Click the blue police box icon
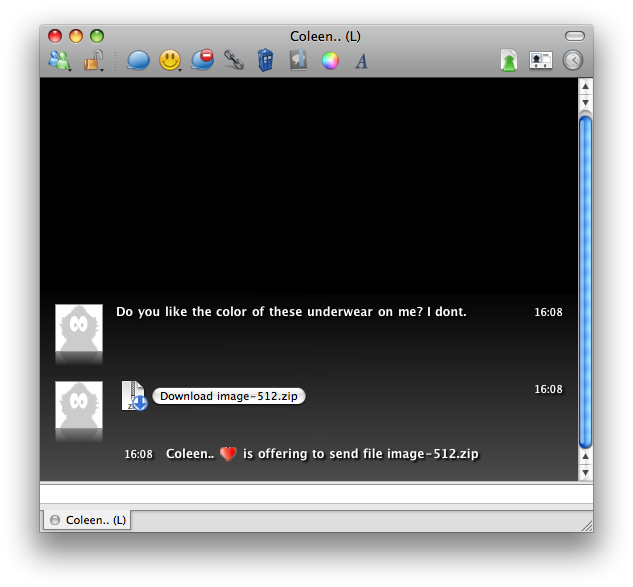The image size is (633, 587). (x=265, y=60)
